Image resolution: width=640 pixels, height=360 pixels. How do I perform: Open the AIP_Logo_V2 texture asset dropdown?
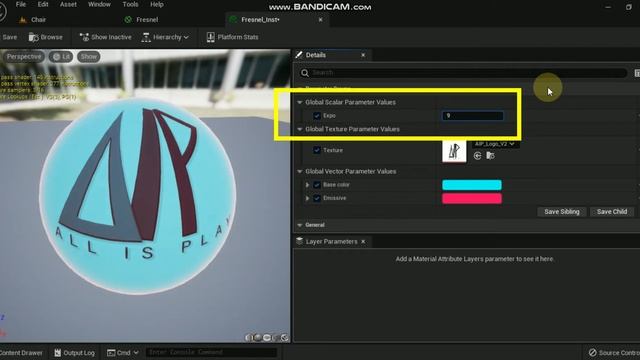[x=496, y=144]
